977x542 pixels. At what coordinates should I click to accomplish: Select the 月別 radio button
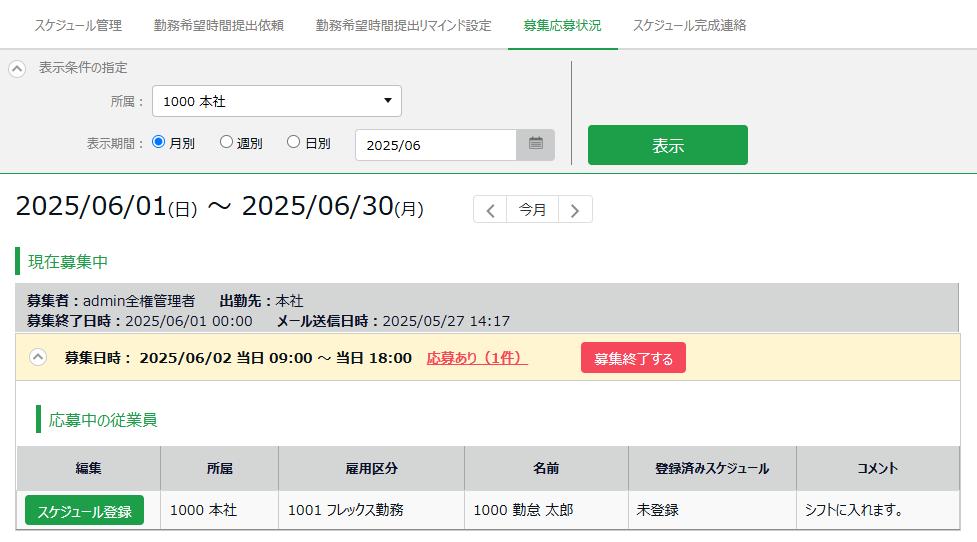pyautogui.click(x=158, y=142)
